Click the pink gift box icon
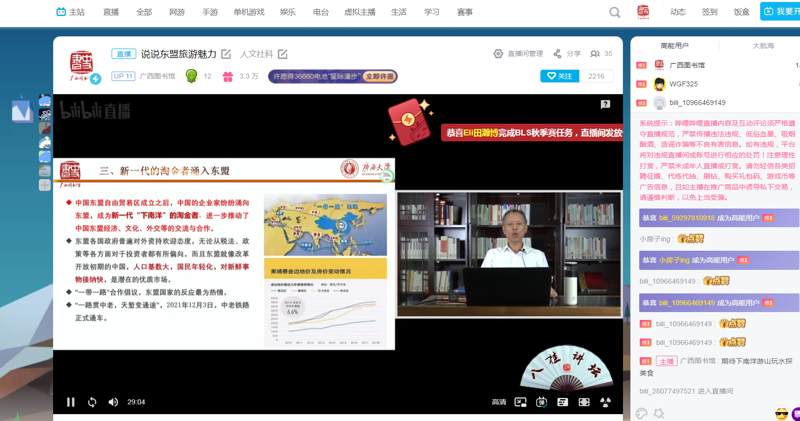 228,76
